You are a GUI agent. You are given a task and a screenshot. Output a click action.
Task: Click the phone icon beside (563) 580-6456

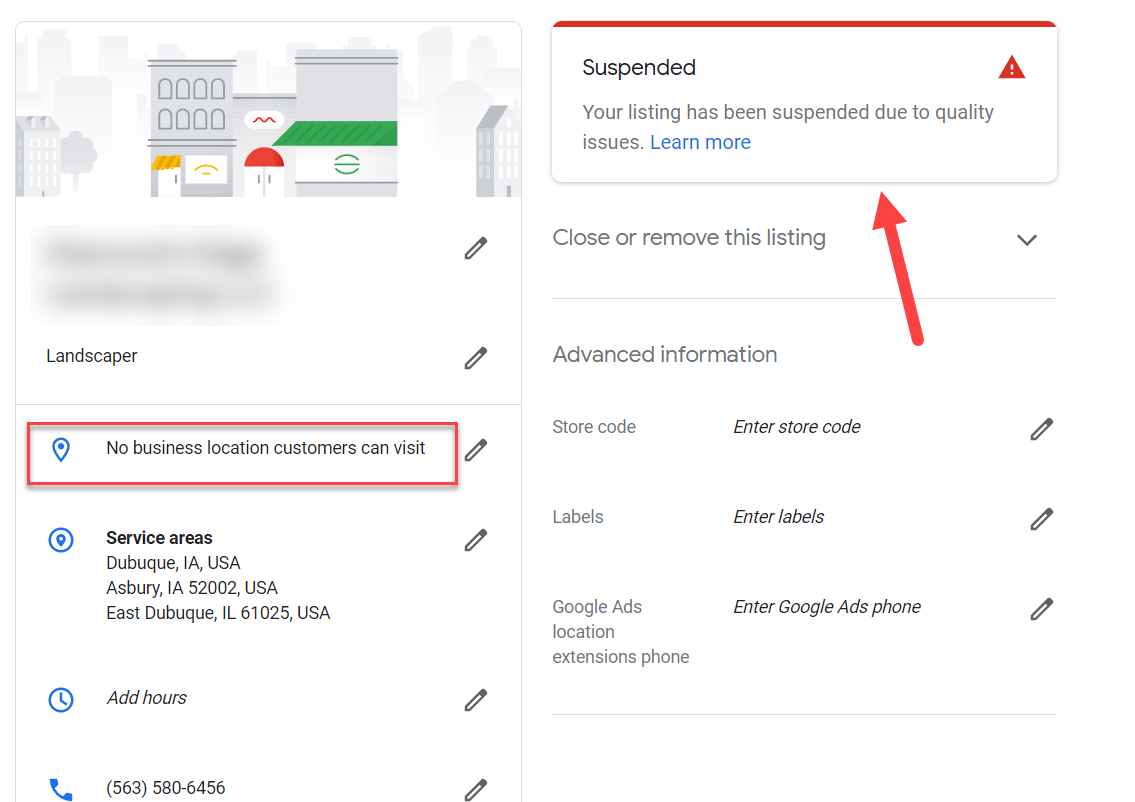point(61,790)
